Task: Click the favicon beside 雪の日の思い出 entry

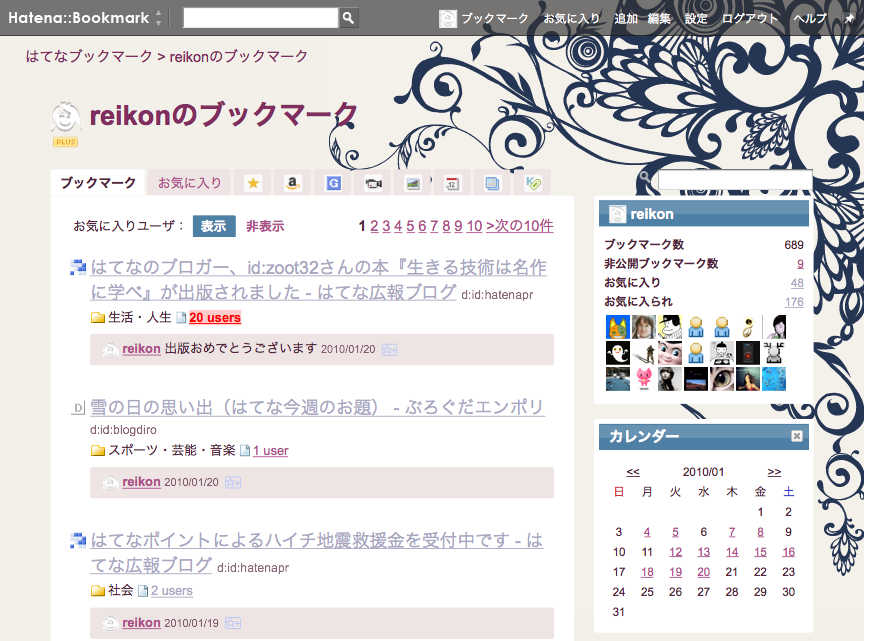Action: point(78,408)
